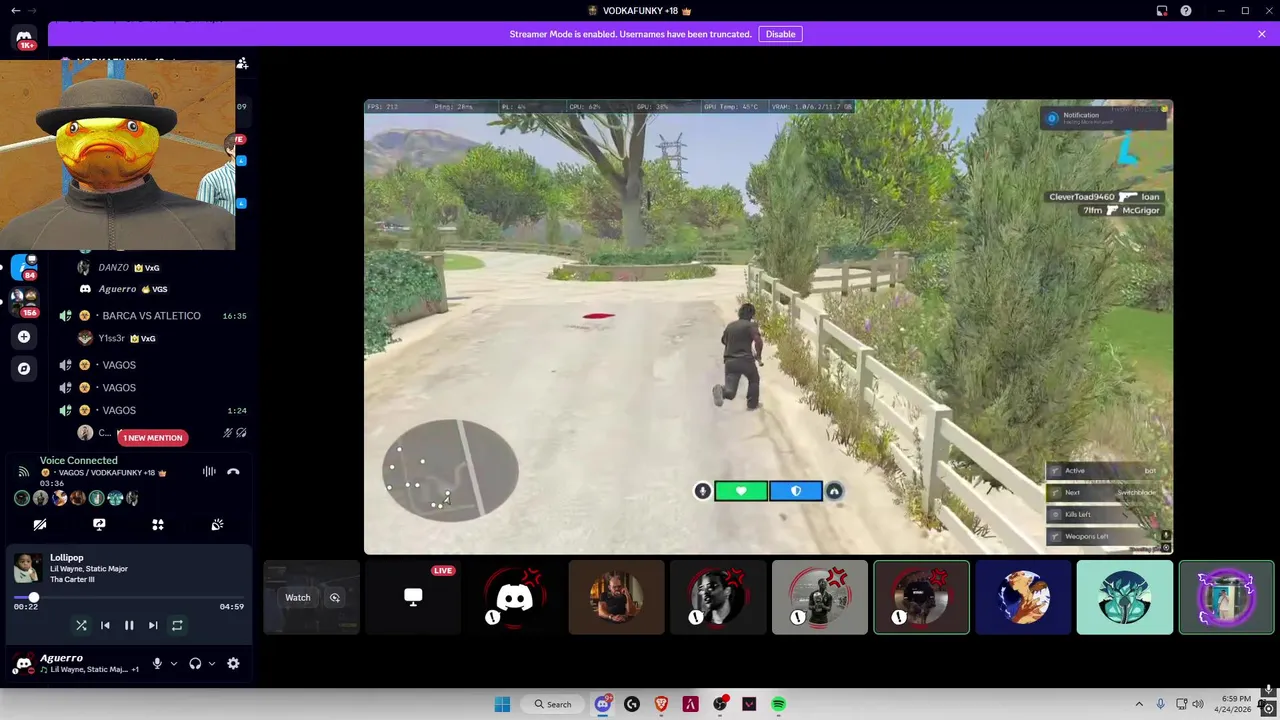Open VAGOS / VODKAFUNKY +18 channel link
This screenshot has height=720, width=1280.
[105, 473]
